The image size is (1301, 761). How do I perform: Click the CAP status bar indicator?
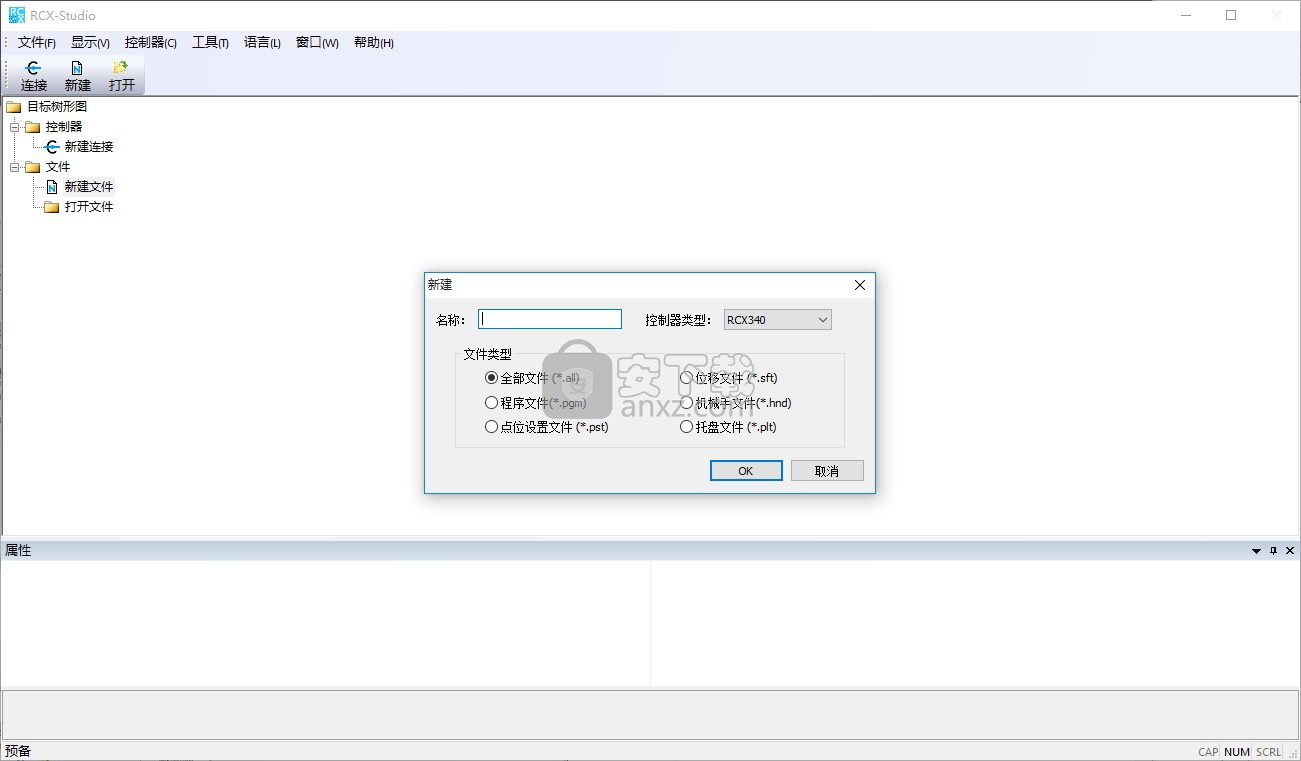[1208, 753]
